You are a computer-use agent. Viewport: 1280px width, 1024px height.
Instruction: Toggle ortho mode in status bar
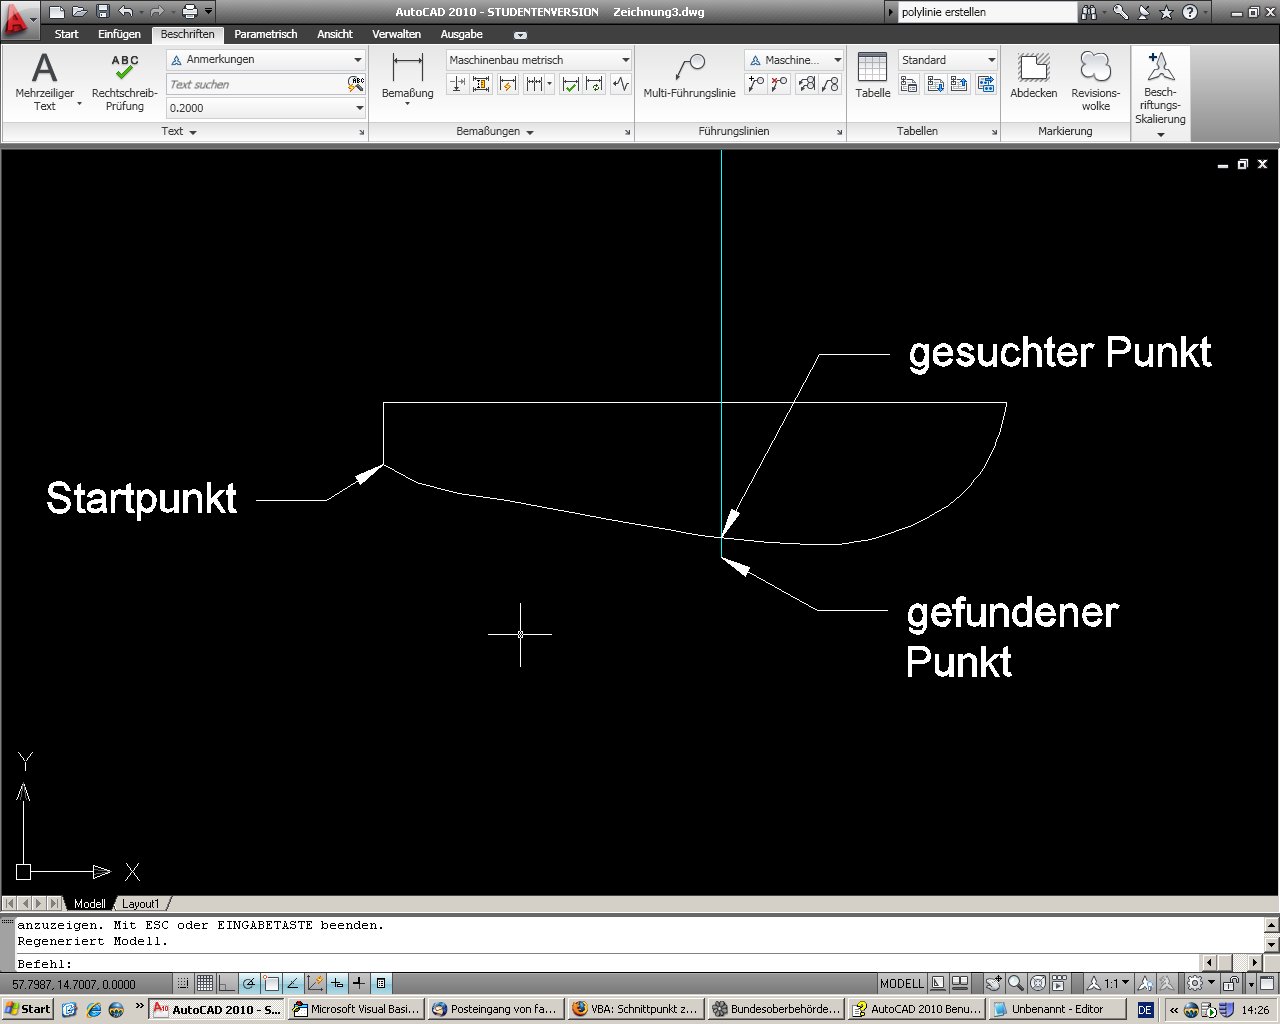[x=226, y=983]
